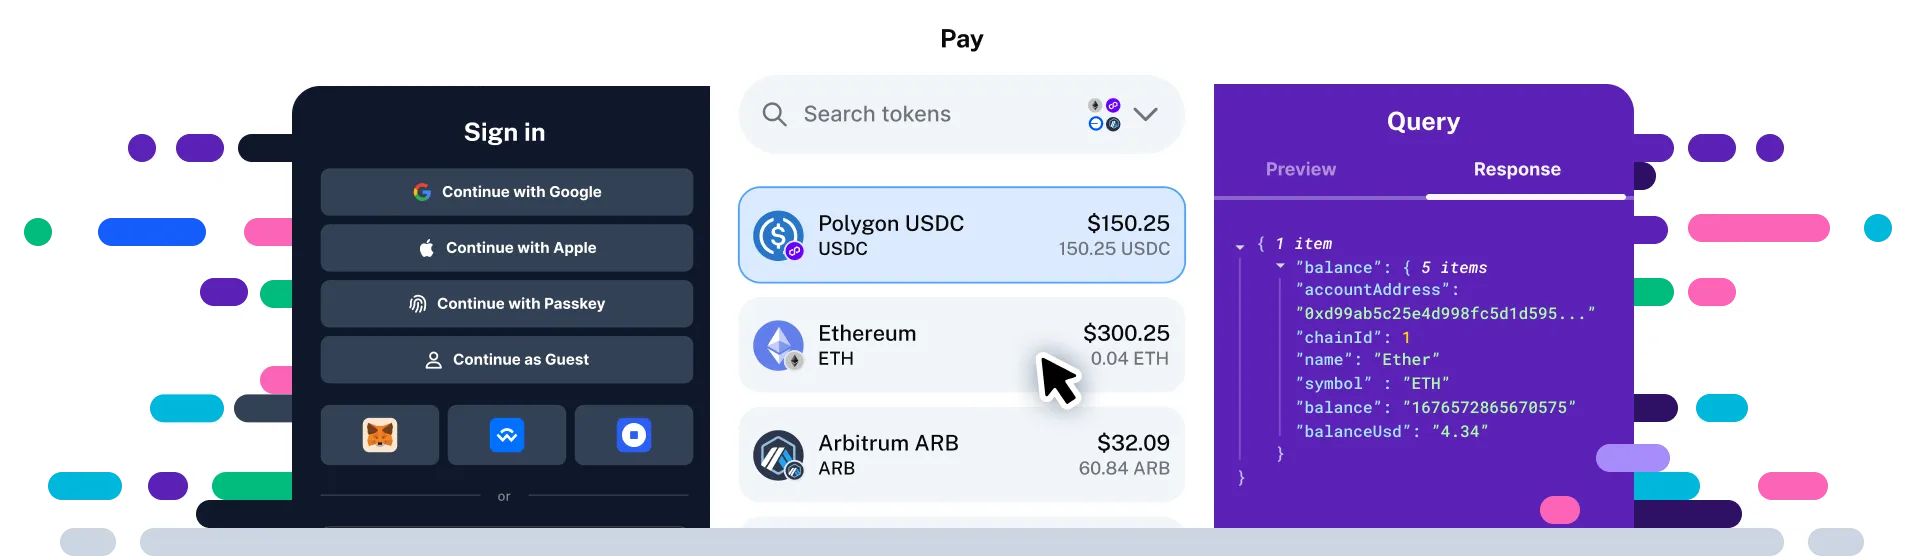Image resolution: width=1912 pixels, height=556 pixels.
Task: Click the Ethereum token logo
Action: [x=779, y=345]
